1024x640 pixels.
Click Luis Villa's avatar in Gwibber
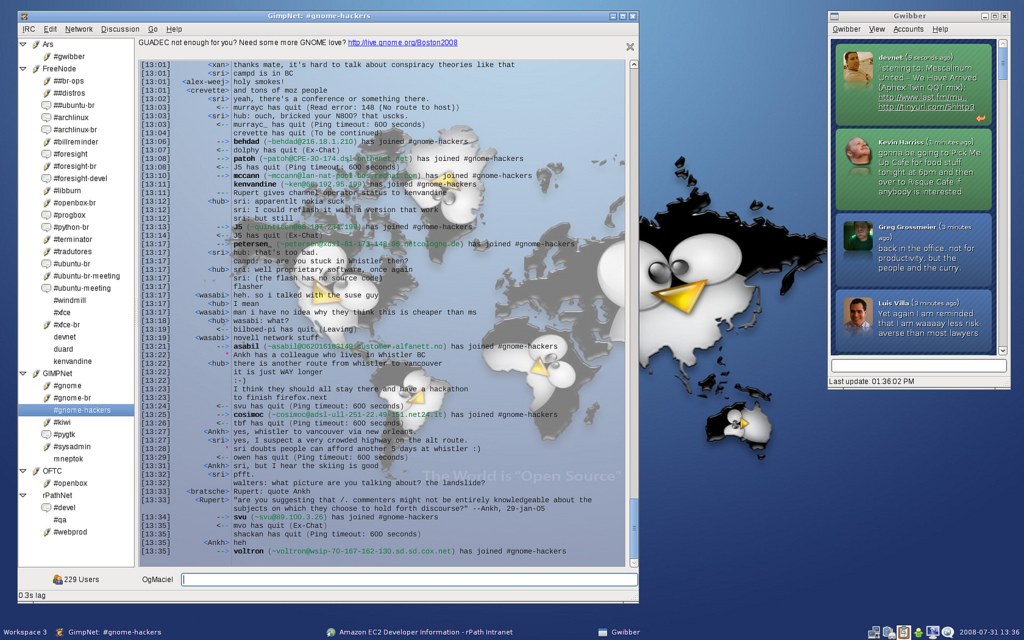857,312
